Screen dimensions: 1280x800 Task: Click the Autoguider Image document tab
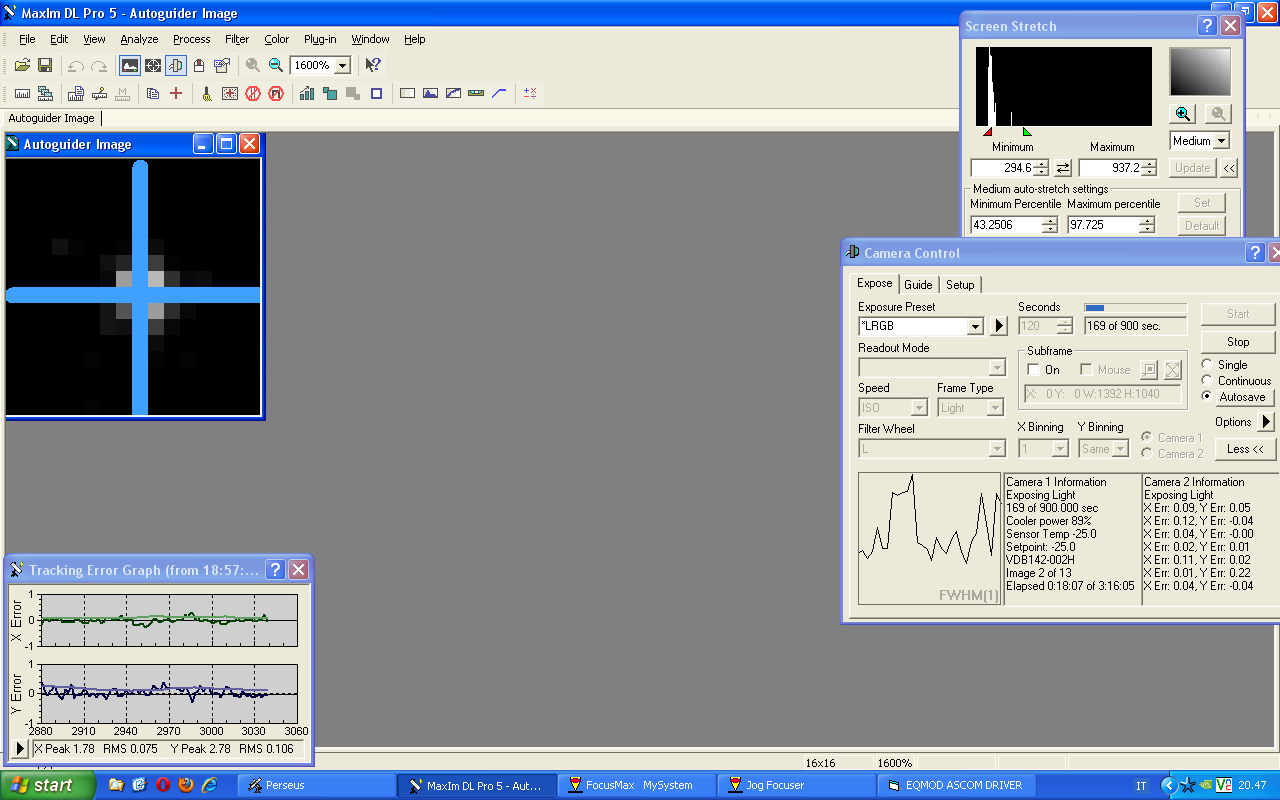point(51,118)
